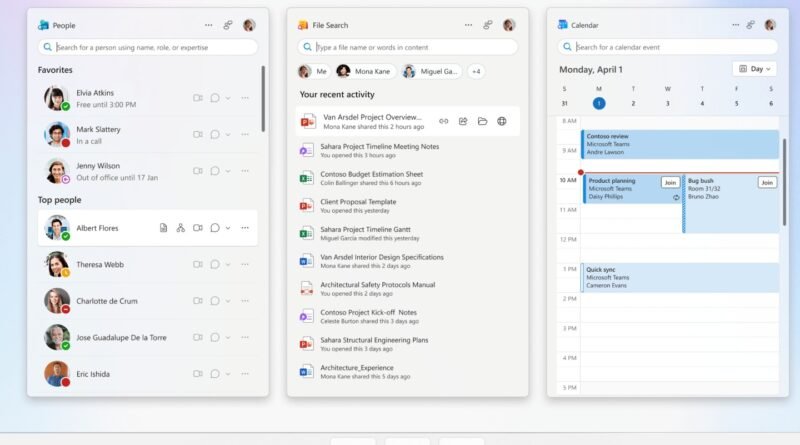
Task: Open more options in Calendar header
Action: point(735,25)
